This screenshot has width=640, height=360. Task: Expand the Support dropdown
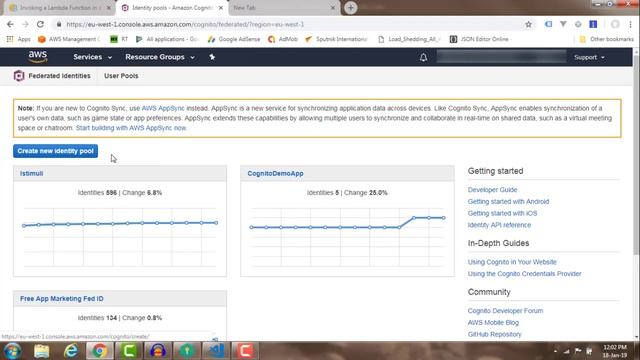point(589,57)
